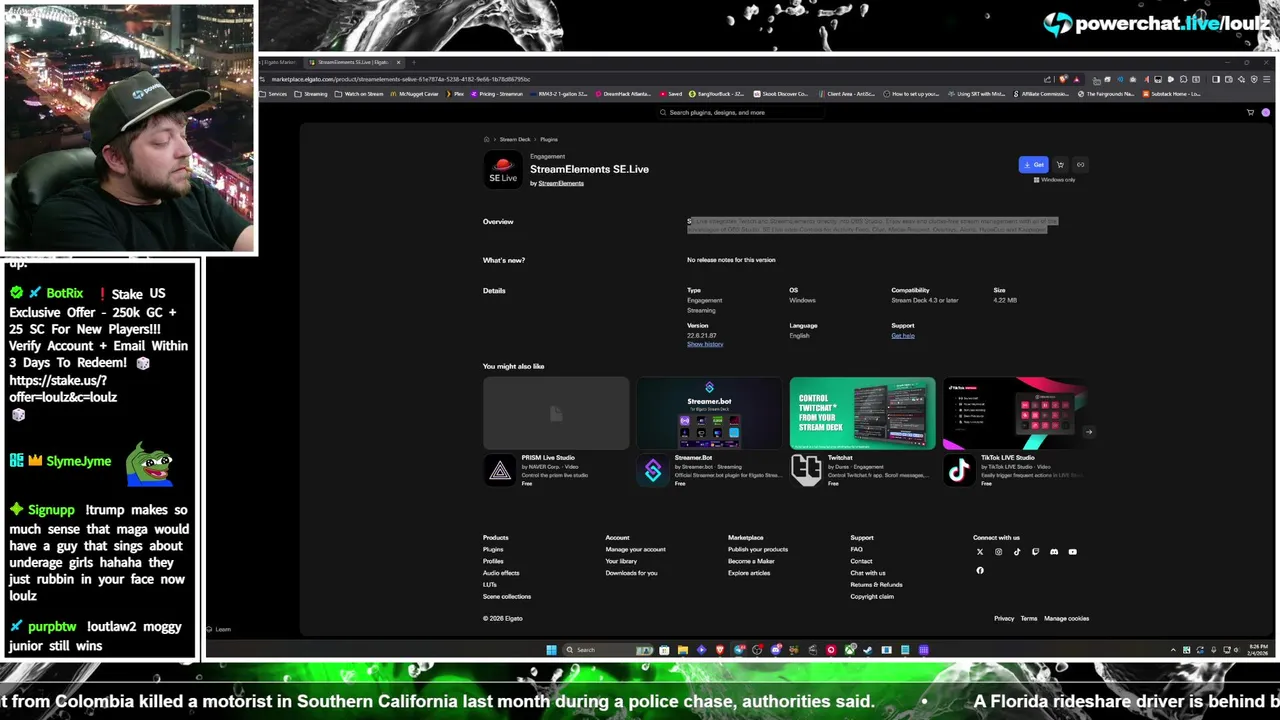Open a new browser tab with plus
1280x720 pixels.
click(x=413, y=62)
